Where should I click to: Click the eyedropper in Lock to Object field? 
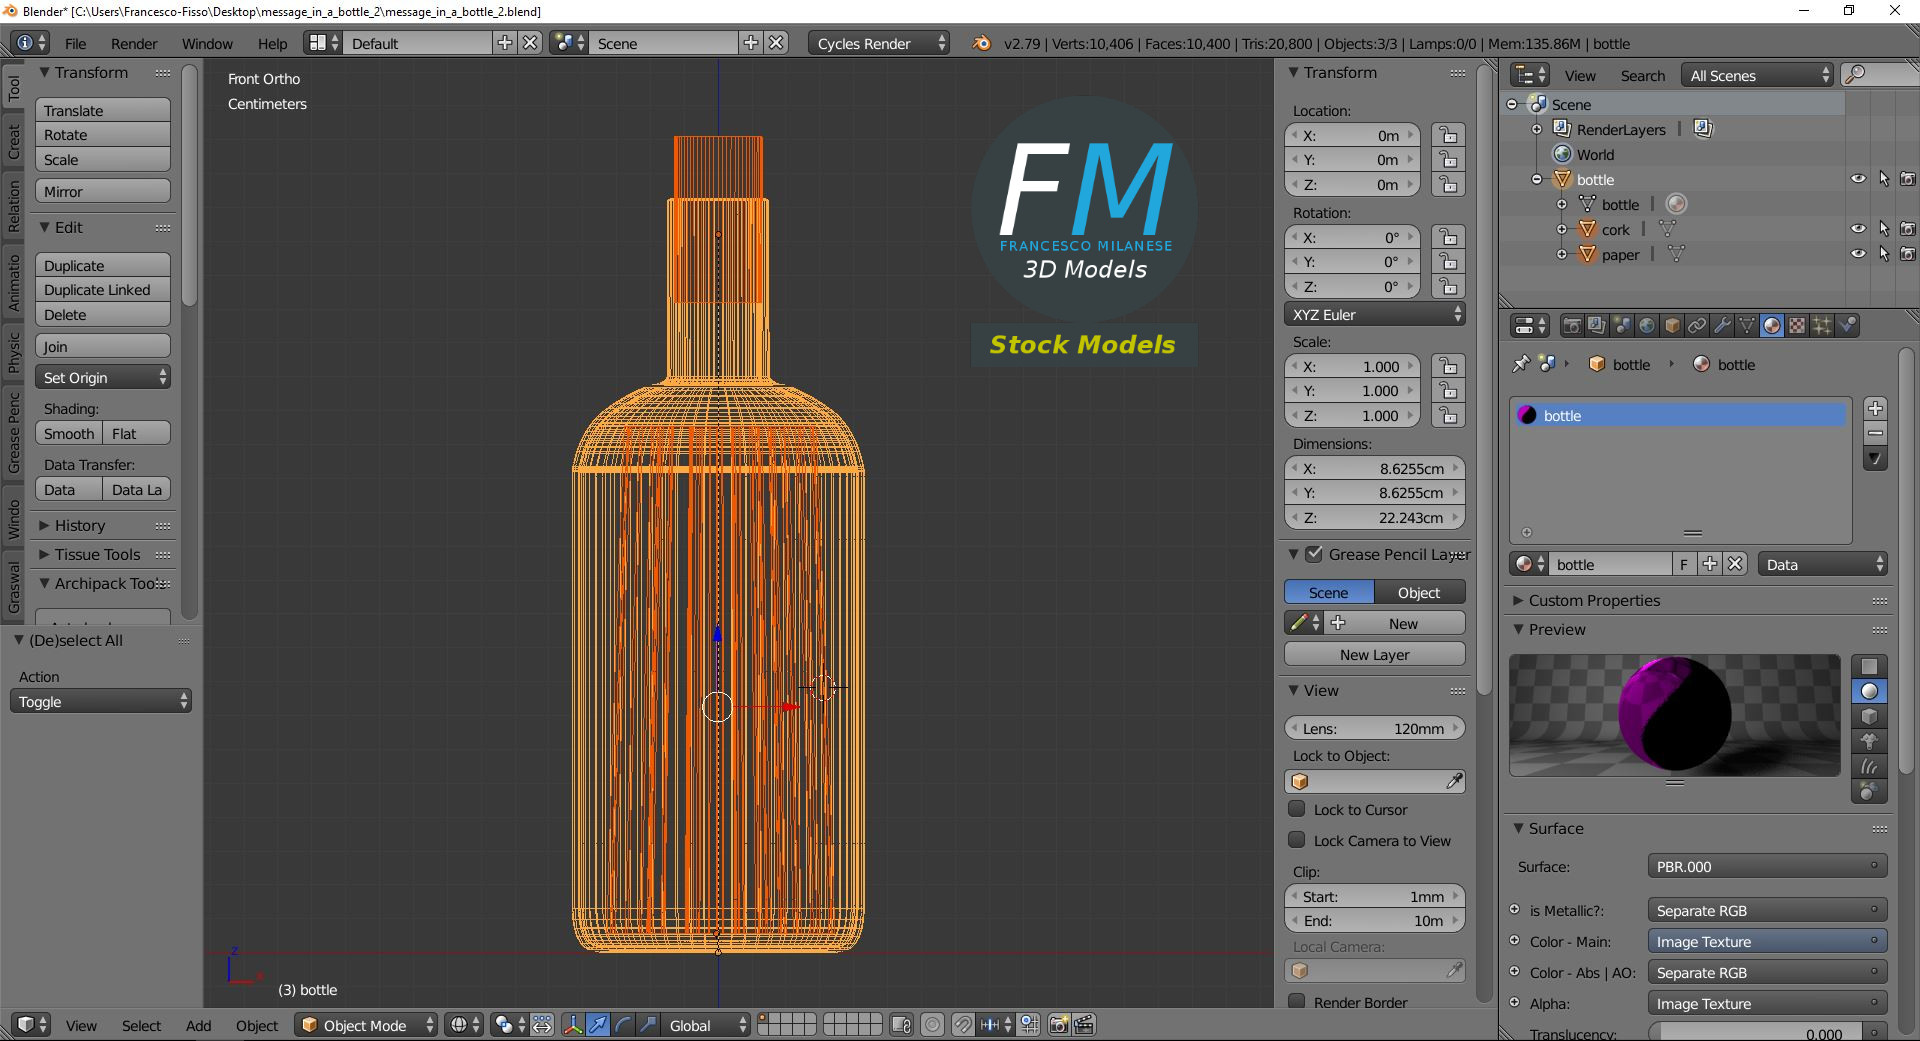click(x=1454, y=782)
